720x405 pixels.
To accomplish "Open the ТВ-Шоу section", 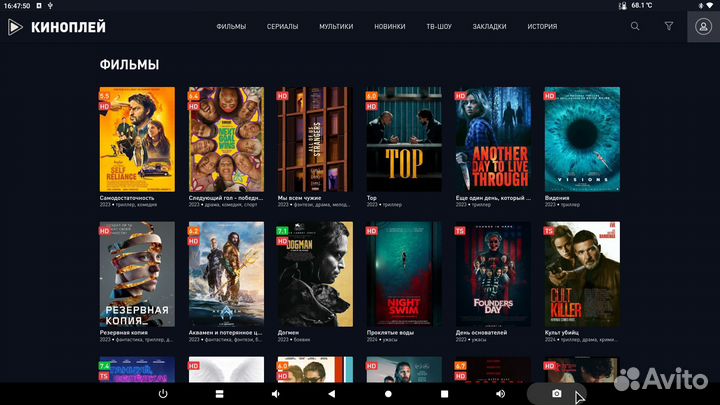I will [439, 26].
